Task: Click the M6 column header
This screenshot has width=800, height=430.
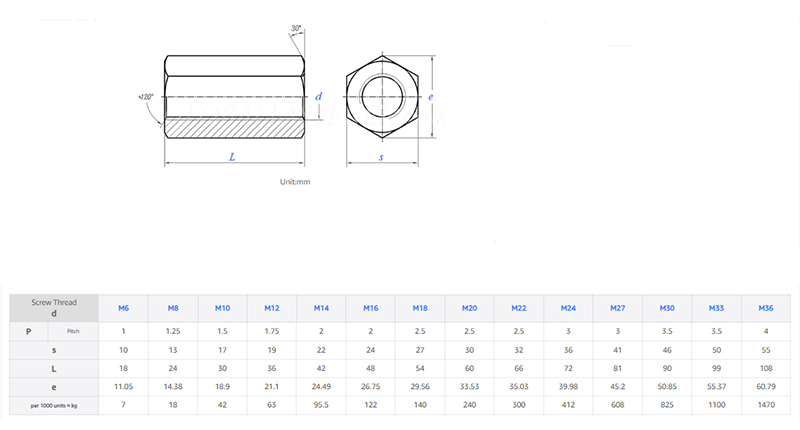Action: click(x=124, y=308)
